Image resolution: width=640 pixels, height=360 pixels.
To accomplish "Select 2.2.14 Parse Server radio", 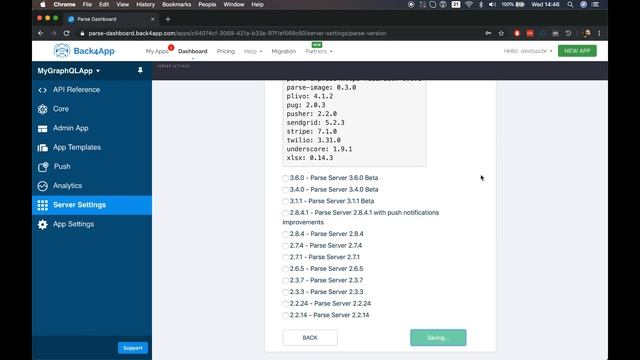I will pyautogui.click(x=285, y=315).
